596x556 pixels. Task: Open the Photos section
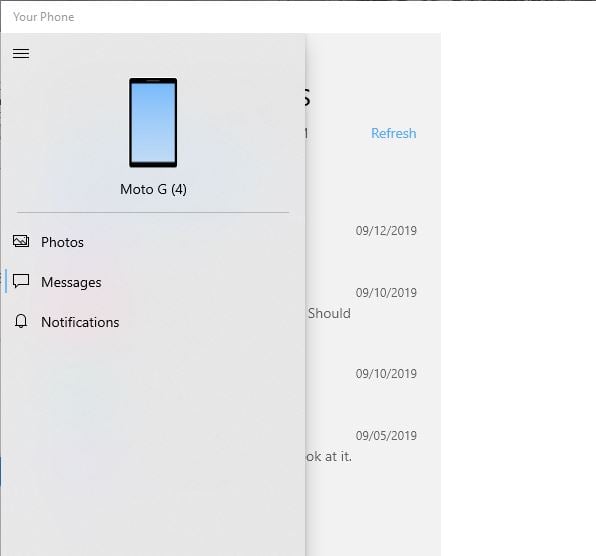pyautogui.click(x=153, y=242)
